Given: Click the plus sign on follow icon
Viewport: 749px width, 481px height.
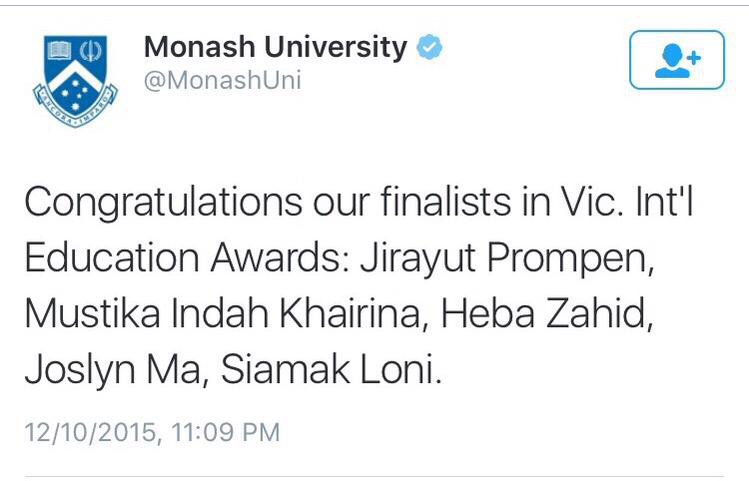Looking at the screenshot, I should click(694, 58).
